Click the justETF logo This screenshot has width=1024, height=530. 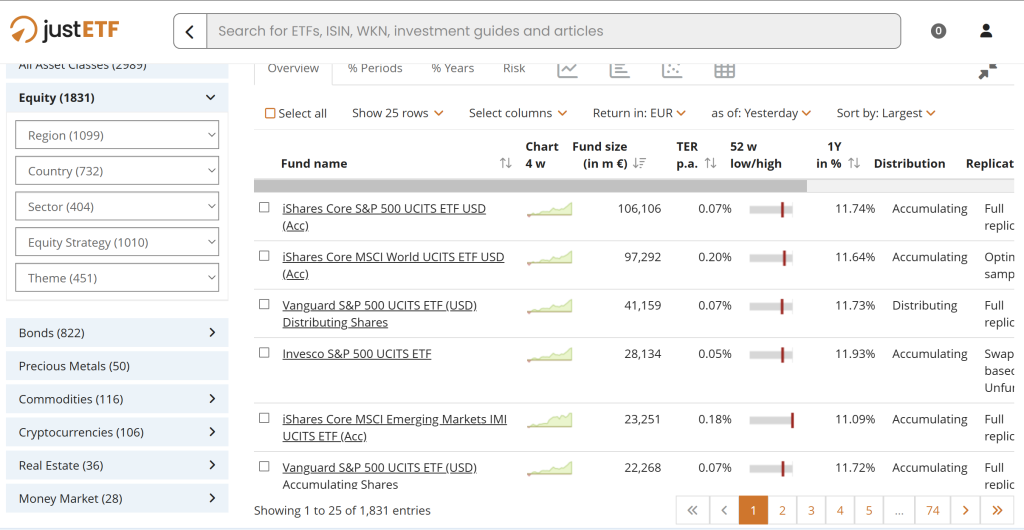65,30
